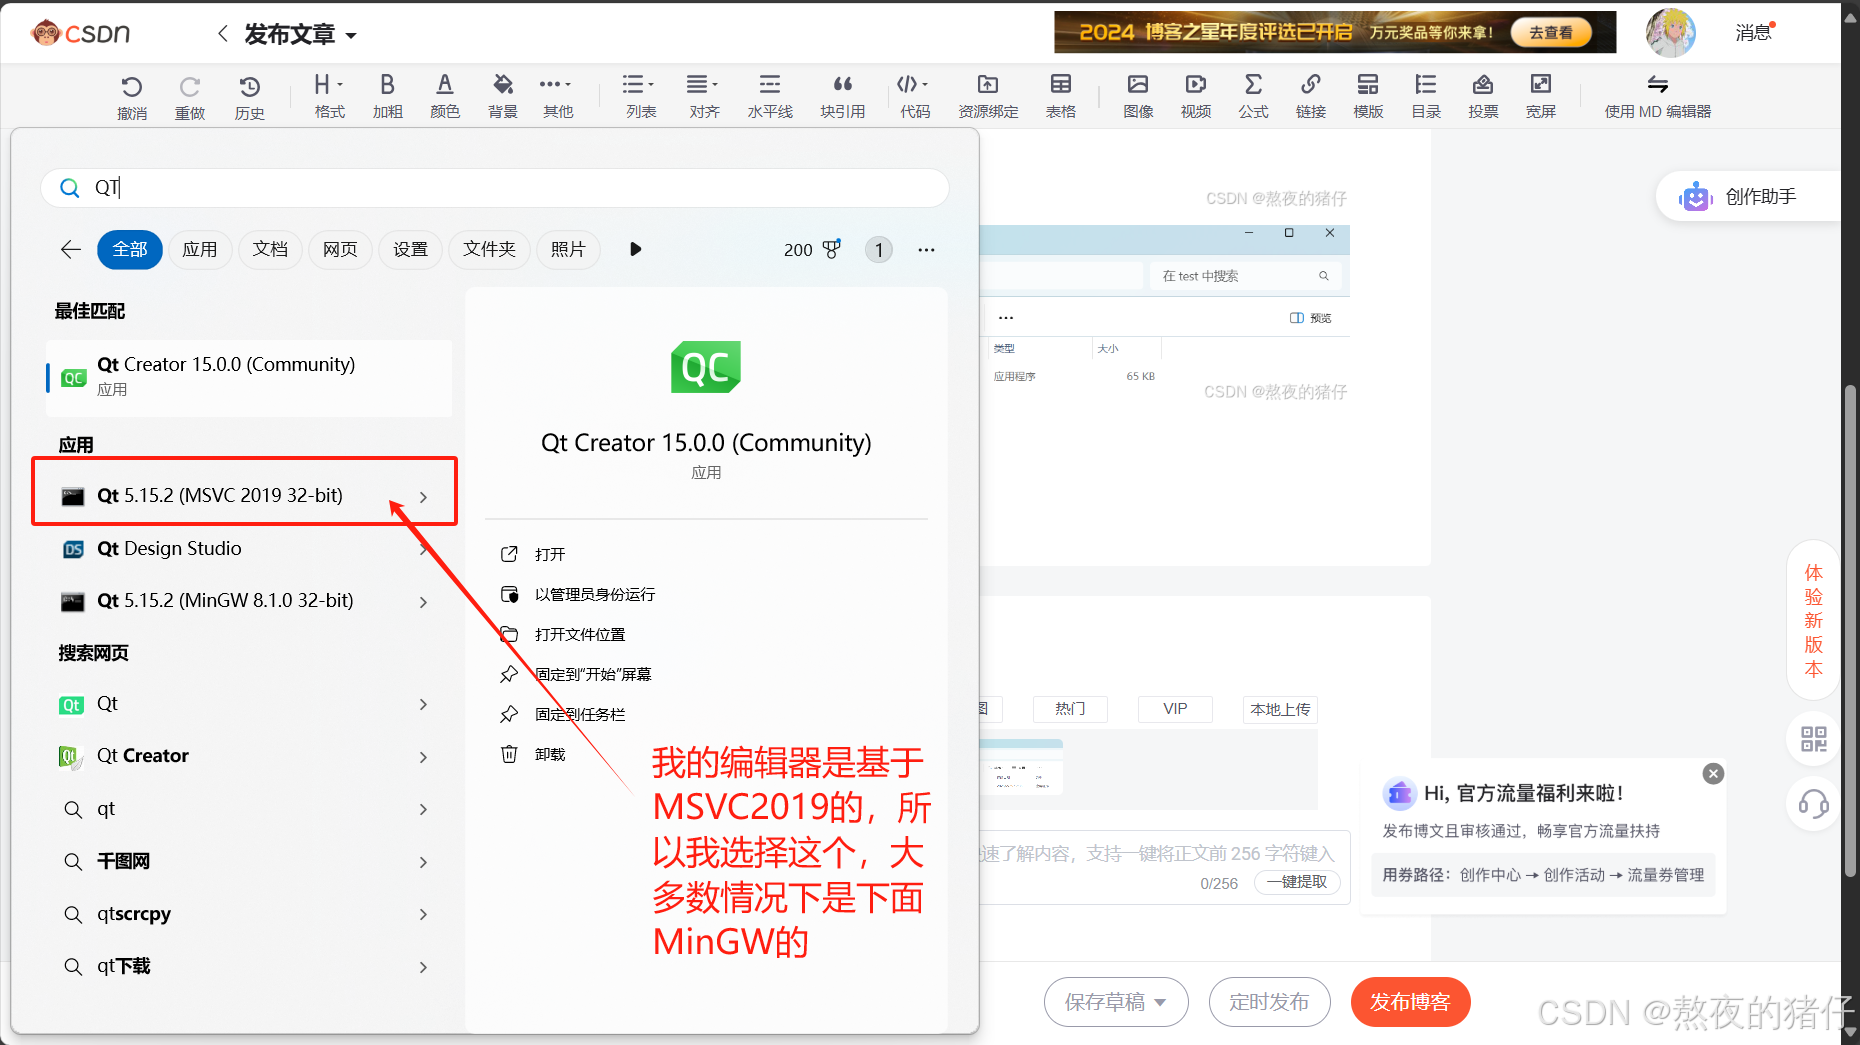Toggle Bold (加粗) formatting

coord(387,96)
